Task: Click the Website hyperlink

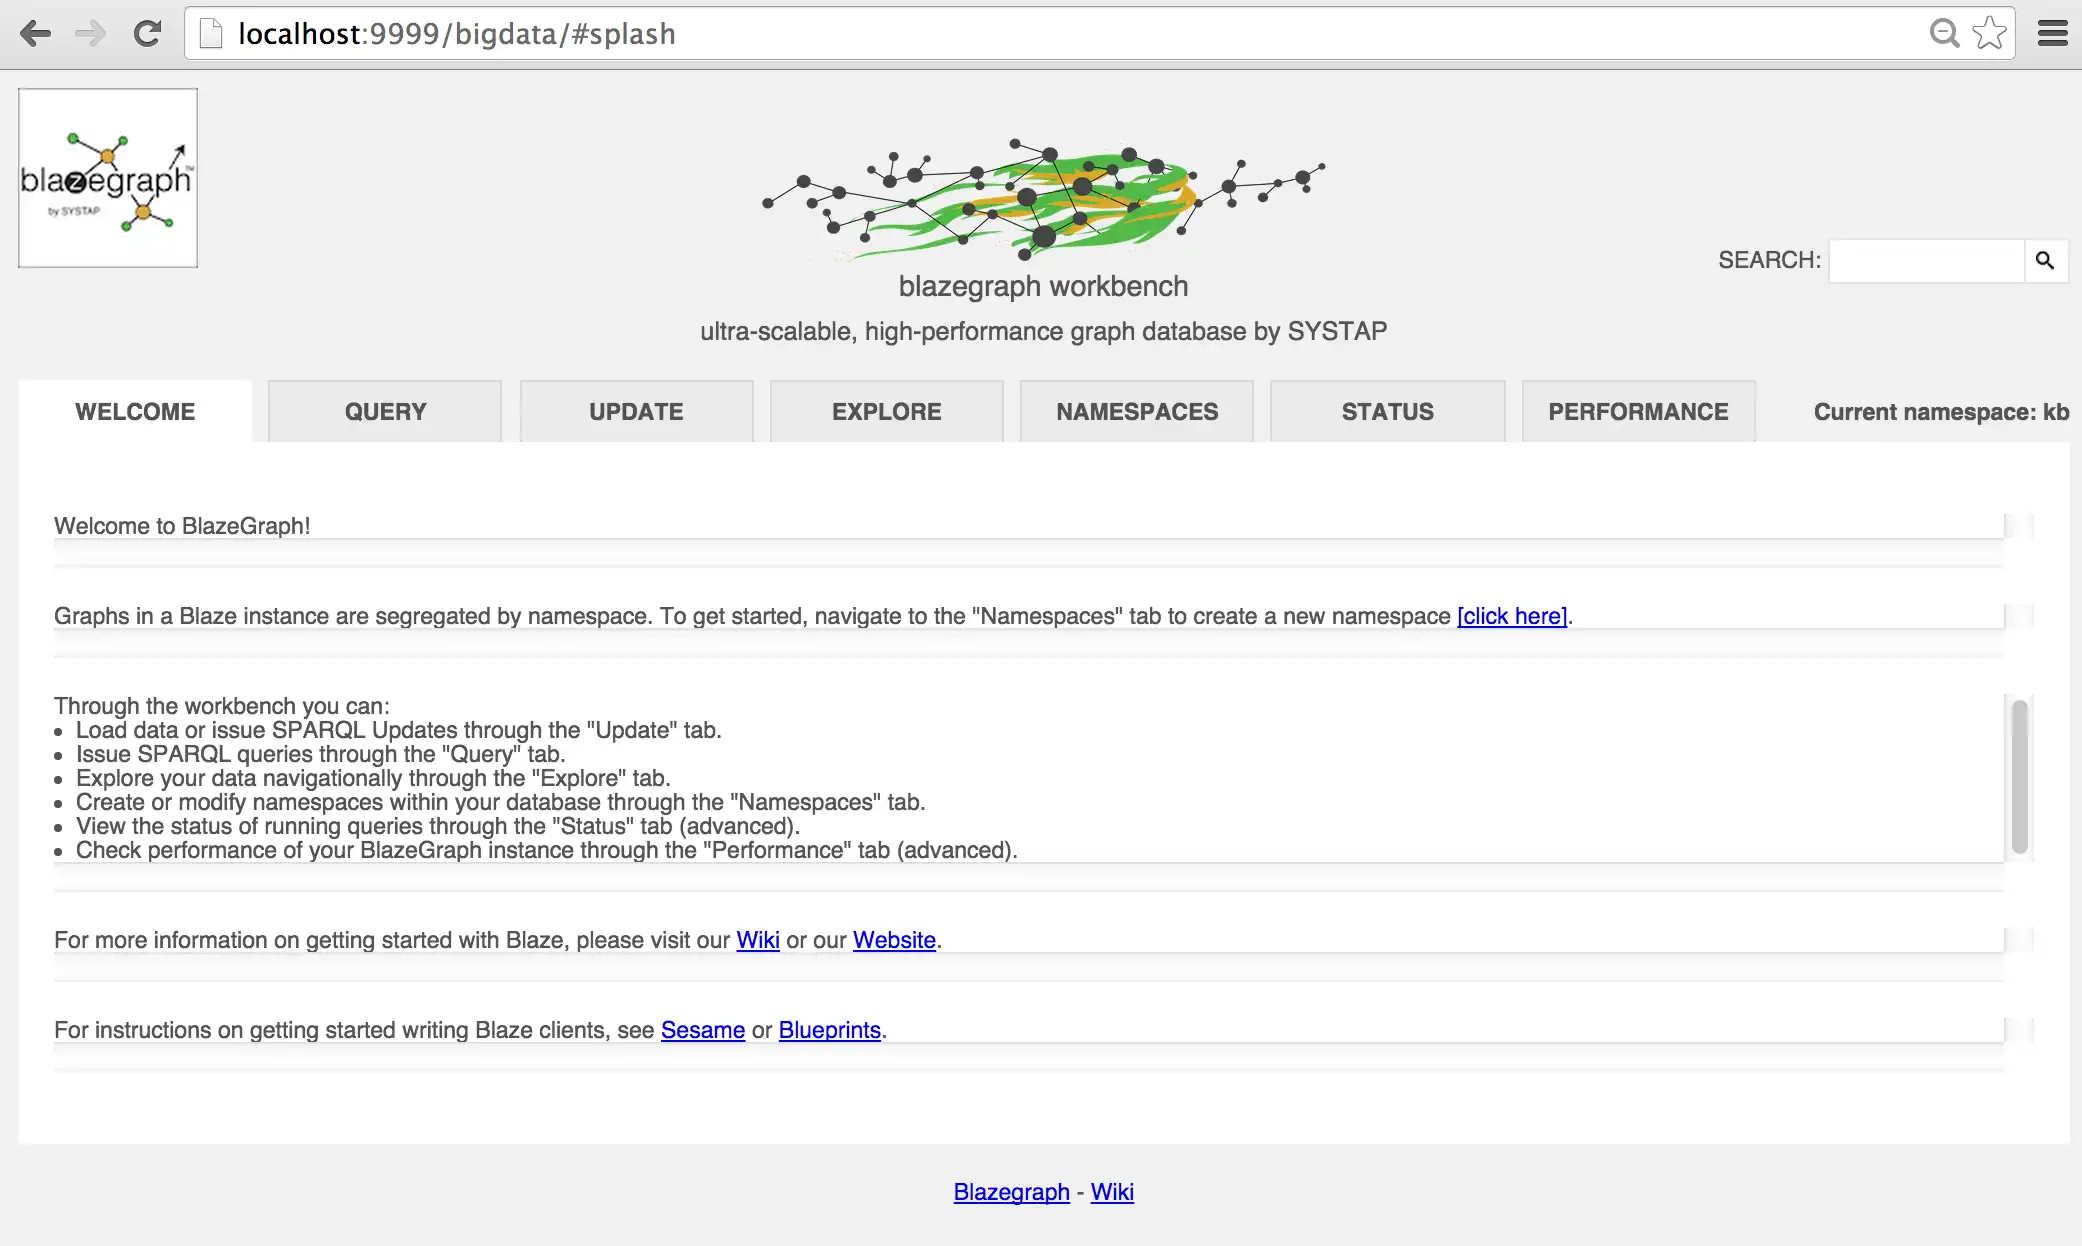Action: coord(893,939)
